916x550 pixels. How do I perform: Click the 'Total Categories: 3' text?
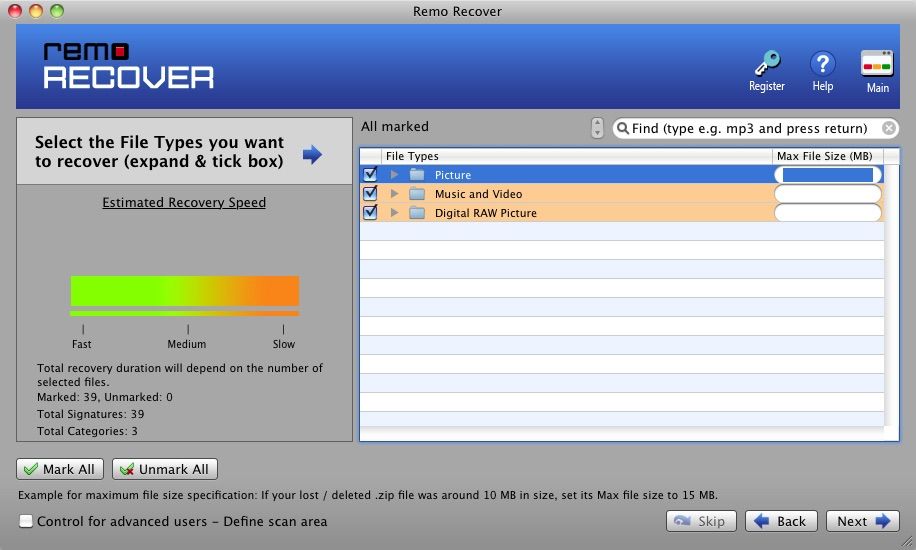tap(87, 431)
